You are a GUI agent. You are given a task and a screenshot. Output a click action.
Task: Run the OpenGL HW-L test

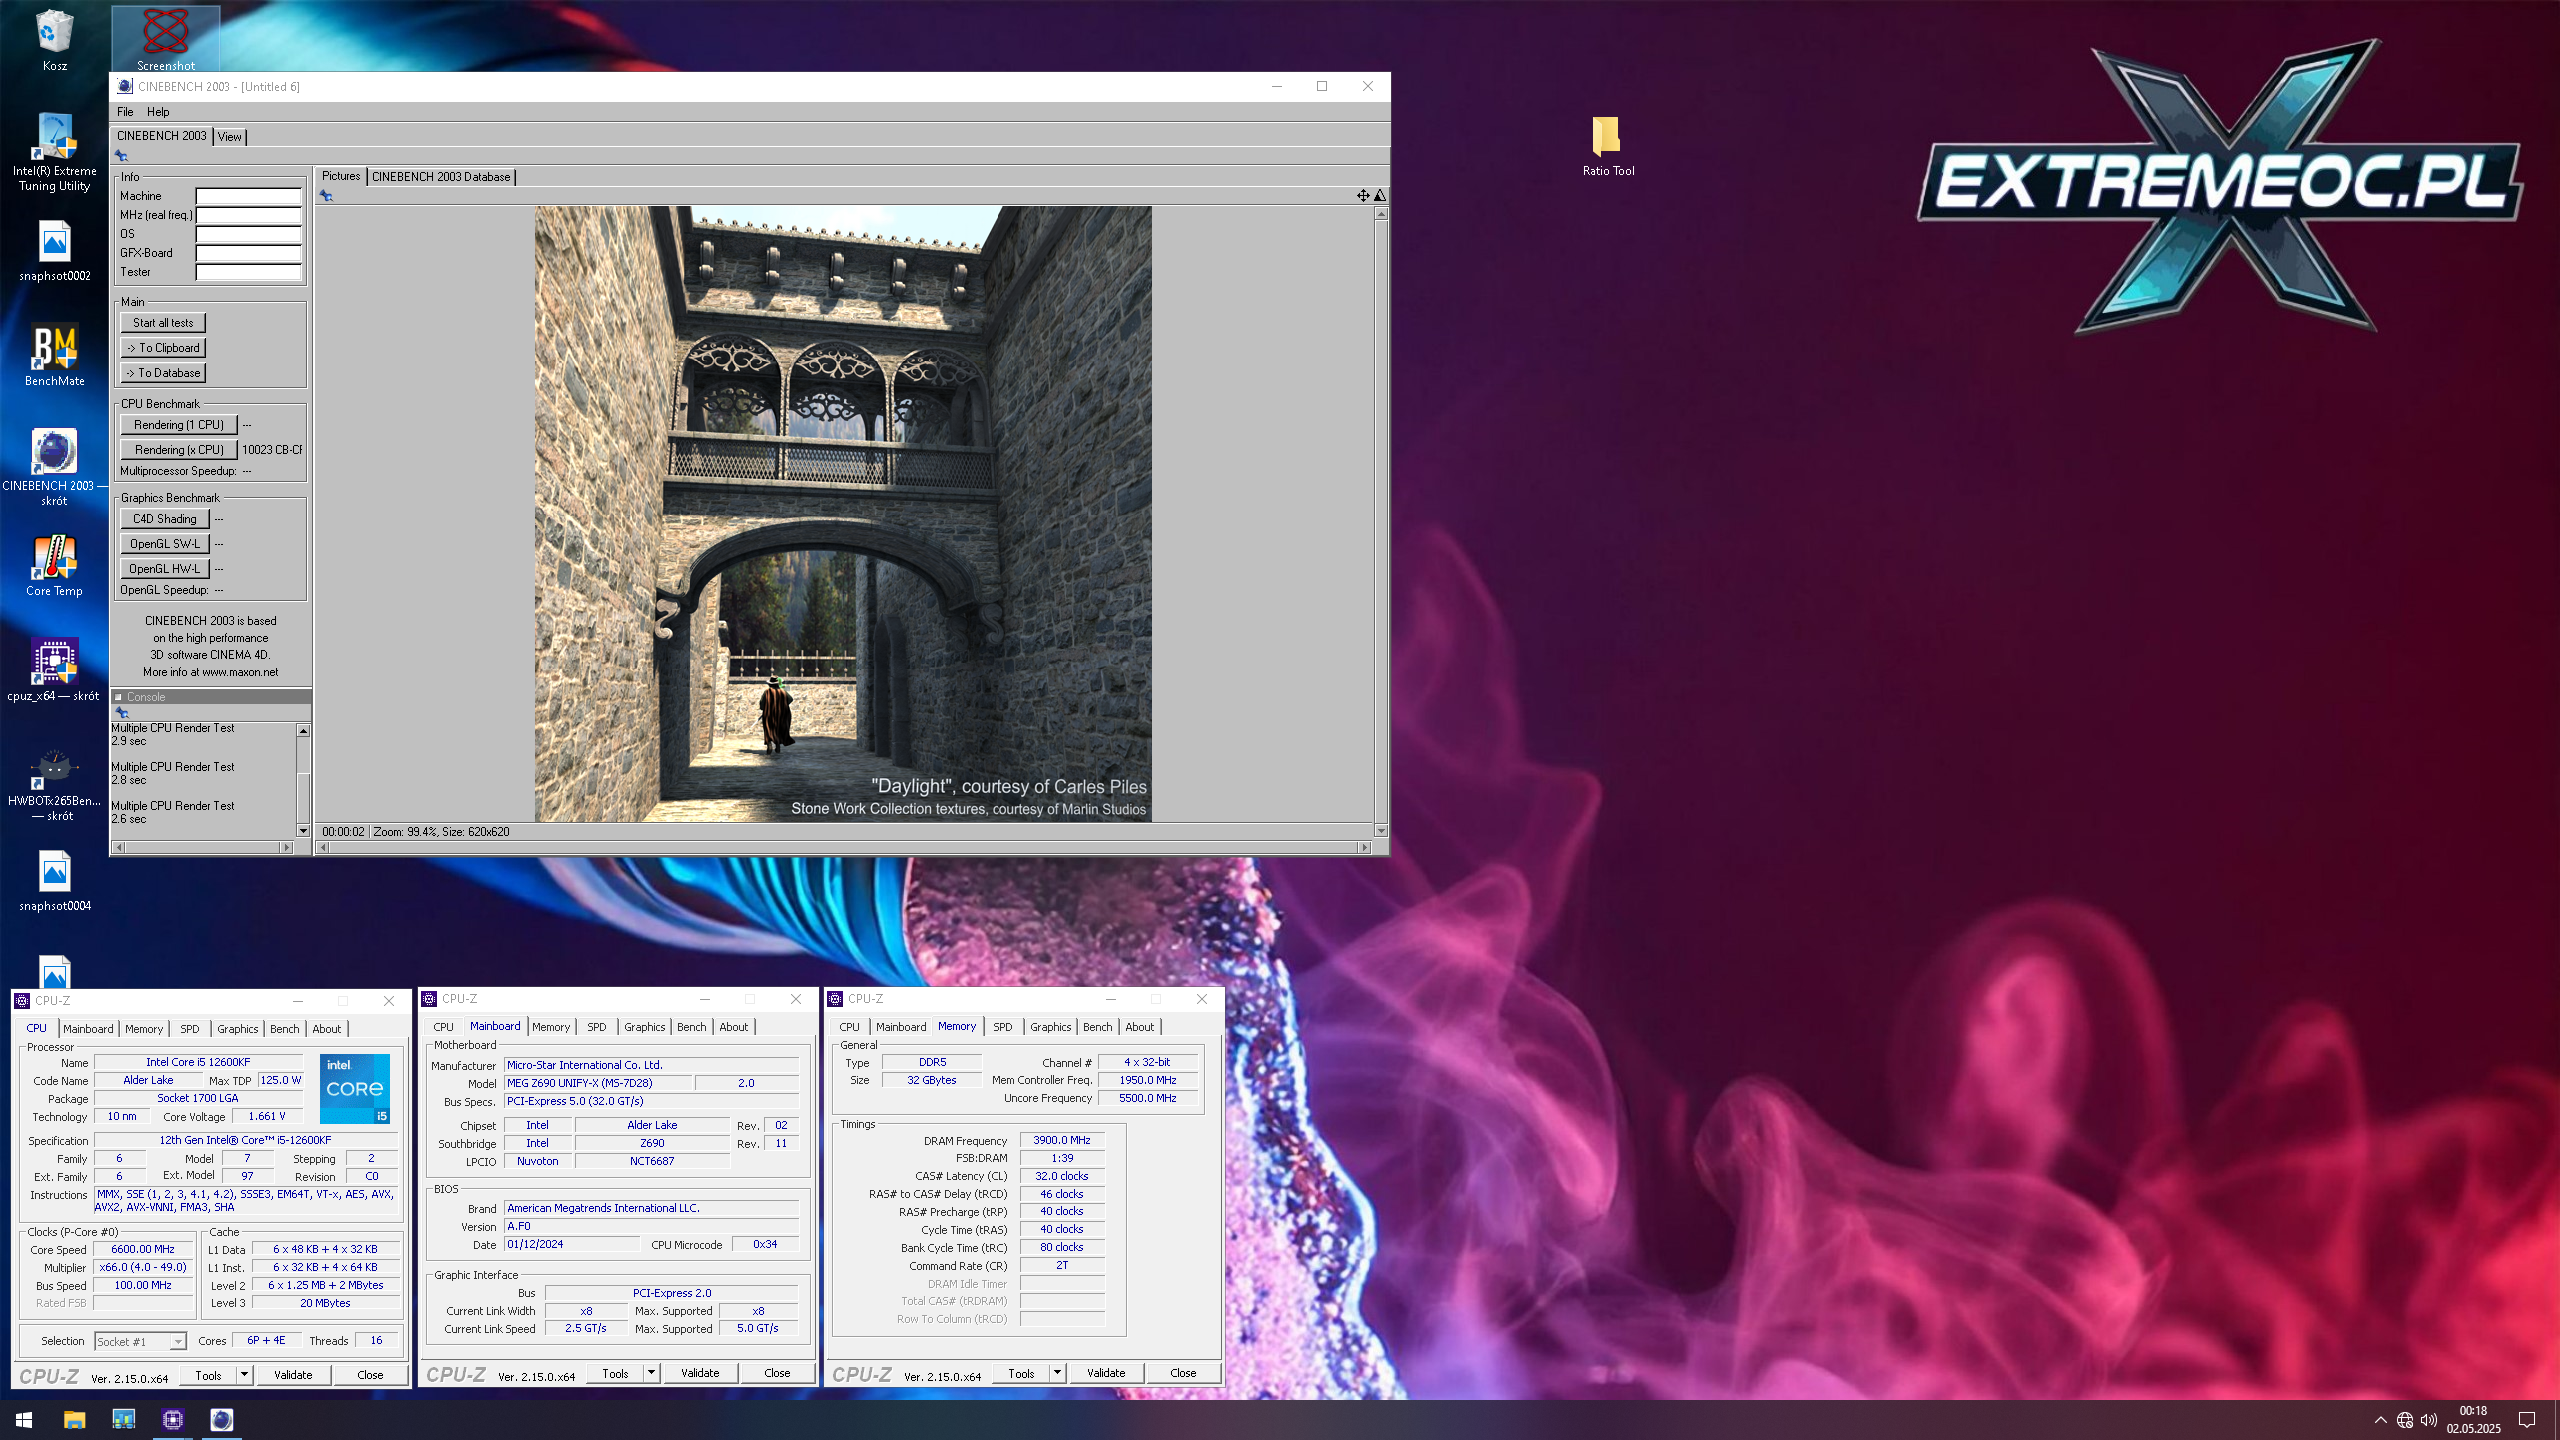[x=165, y=569]
